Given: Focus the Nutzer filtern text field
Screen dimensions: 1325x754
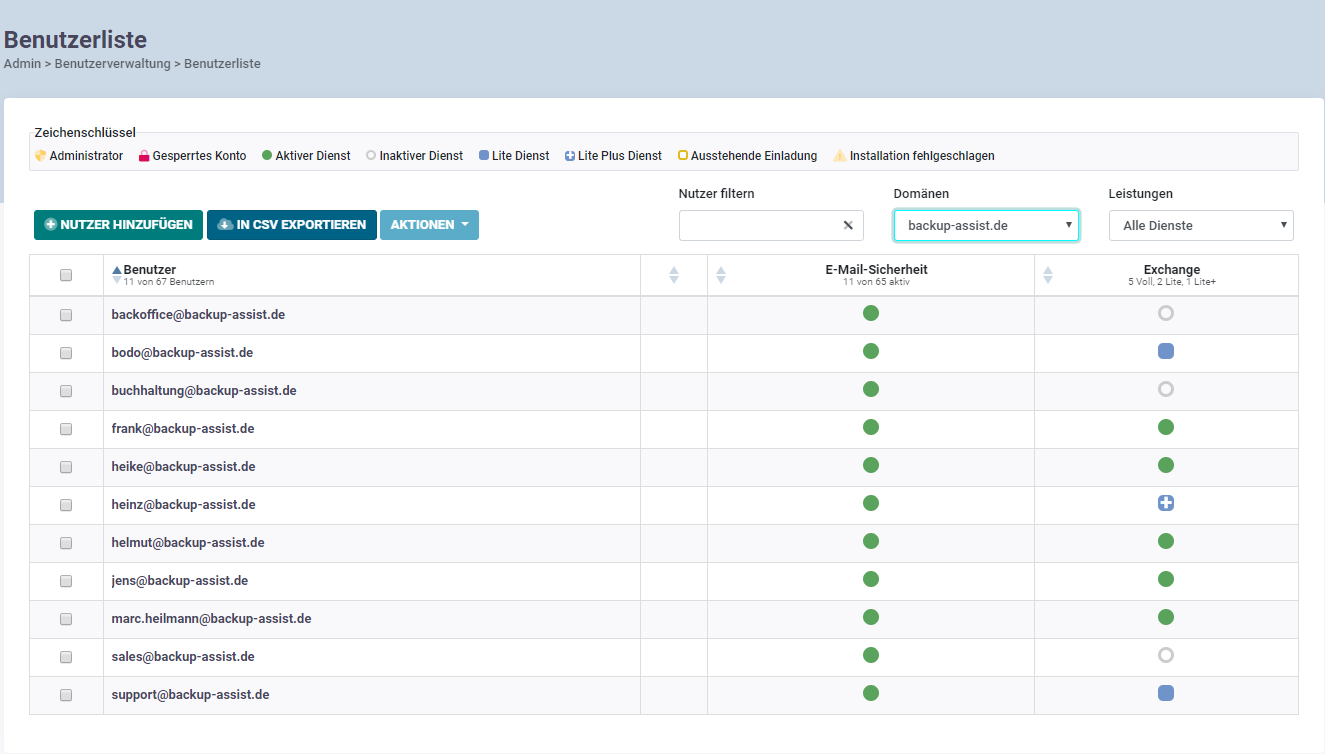Looking at the screenshot, I should pos(758,226).
